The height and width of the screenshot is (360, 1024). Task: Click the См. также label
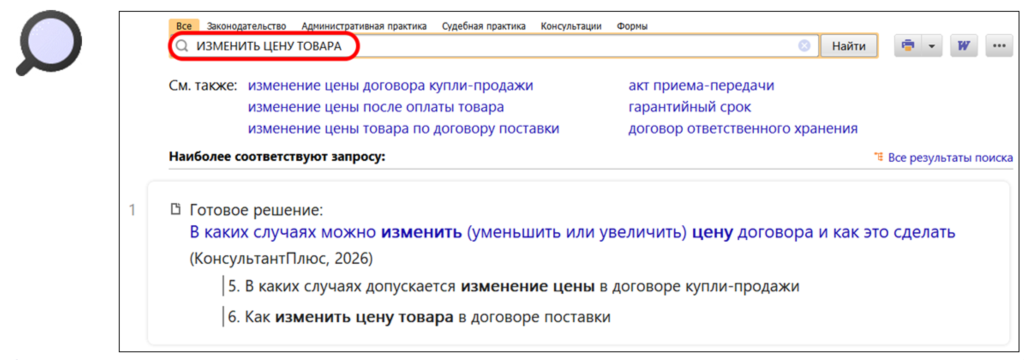tap(203, 86)
